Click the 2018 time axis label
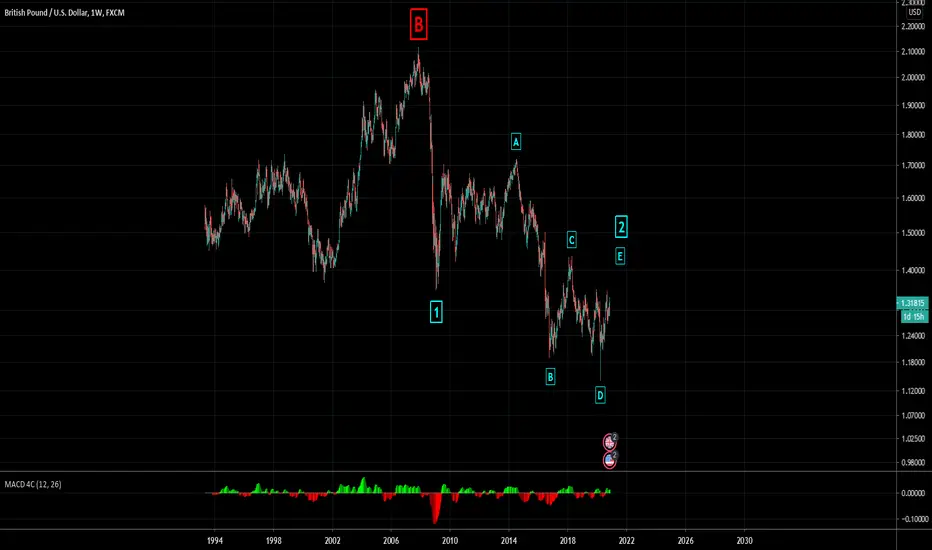This screenshot has width=932, height=550. pyautogui.click(x=567, y=540)
